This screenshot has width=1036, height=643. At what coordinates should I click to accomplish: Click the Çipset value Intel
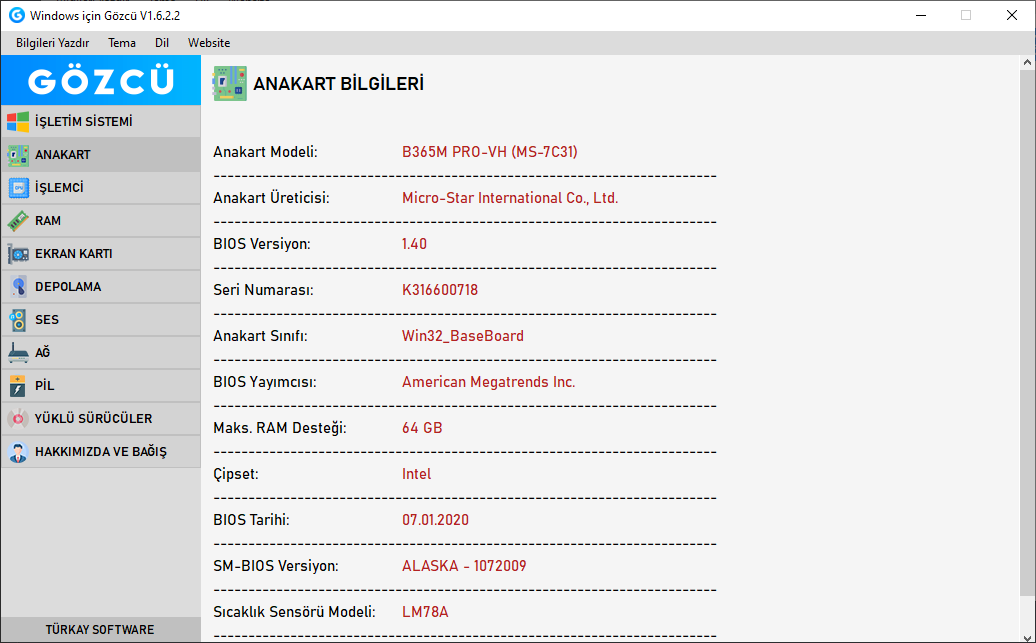click(x=416, y=474)
